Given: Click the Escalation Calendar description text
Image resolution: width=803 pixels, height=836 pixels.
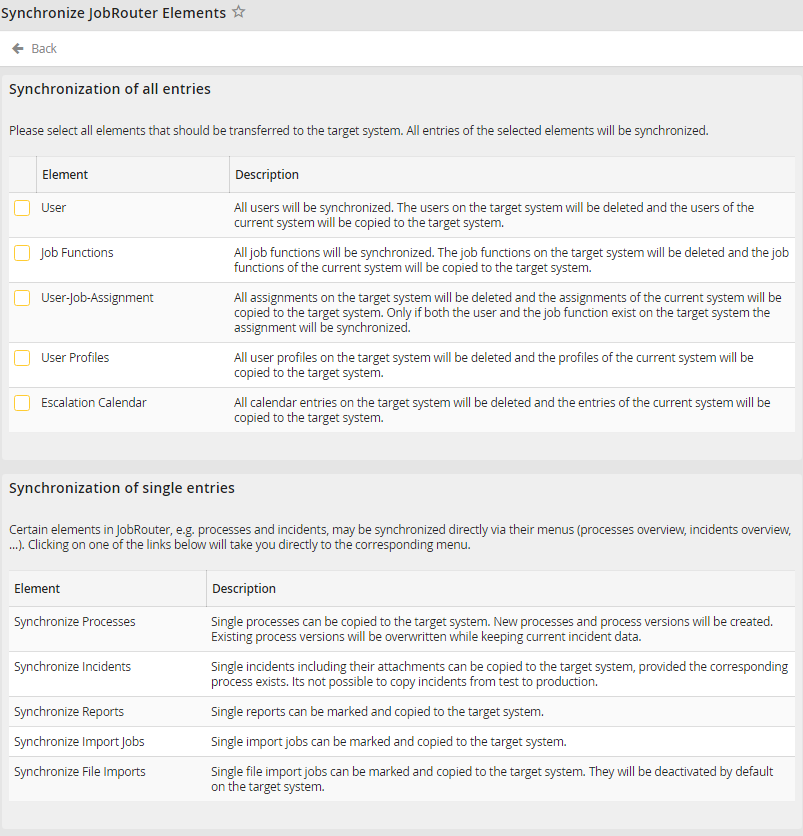Looking at the screenshot, I should pyautogui.click(x=502, y=410).
